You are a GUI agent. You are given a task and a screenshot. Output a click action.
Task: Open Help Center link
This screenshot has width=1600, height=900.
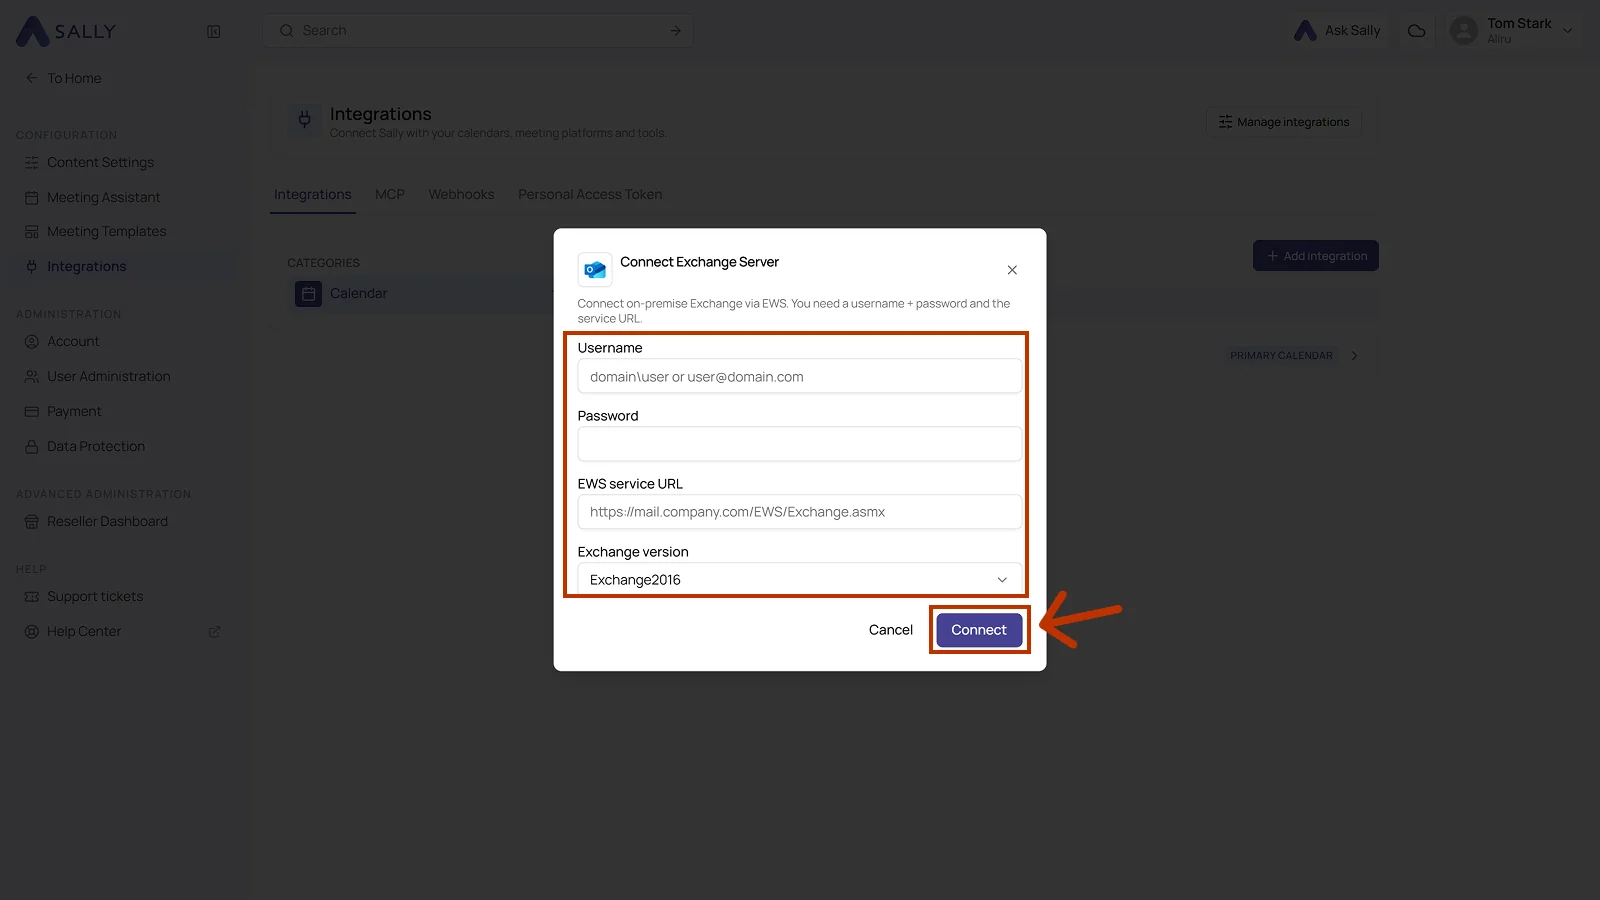tap(84, 631)
